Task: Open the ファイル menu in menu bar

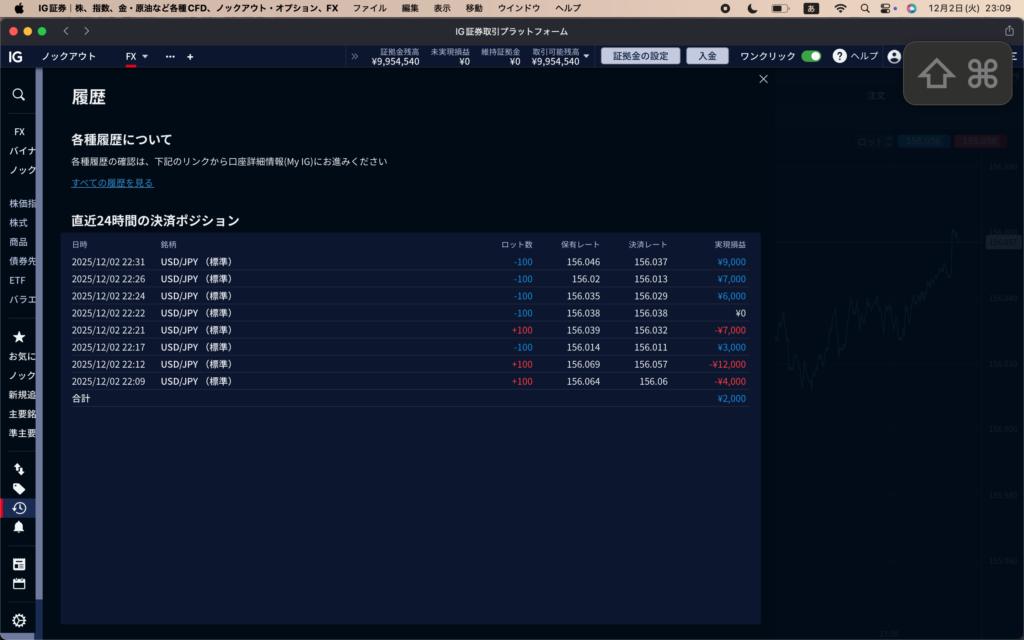Action: pyautogui.click(x=369, y=7)
